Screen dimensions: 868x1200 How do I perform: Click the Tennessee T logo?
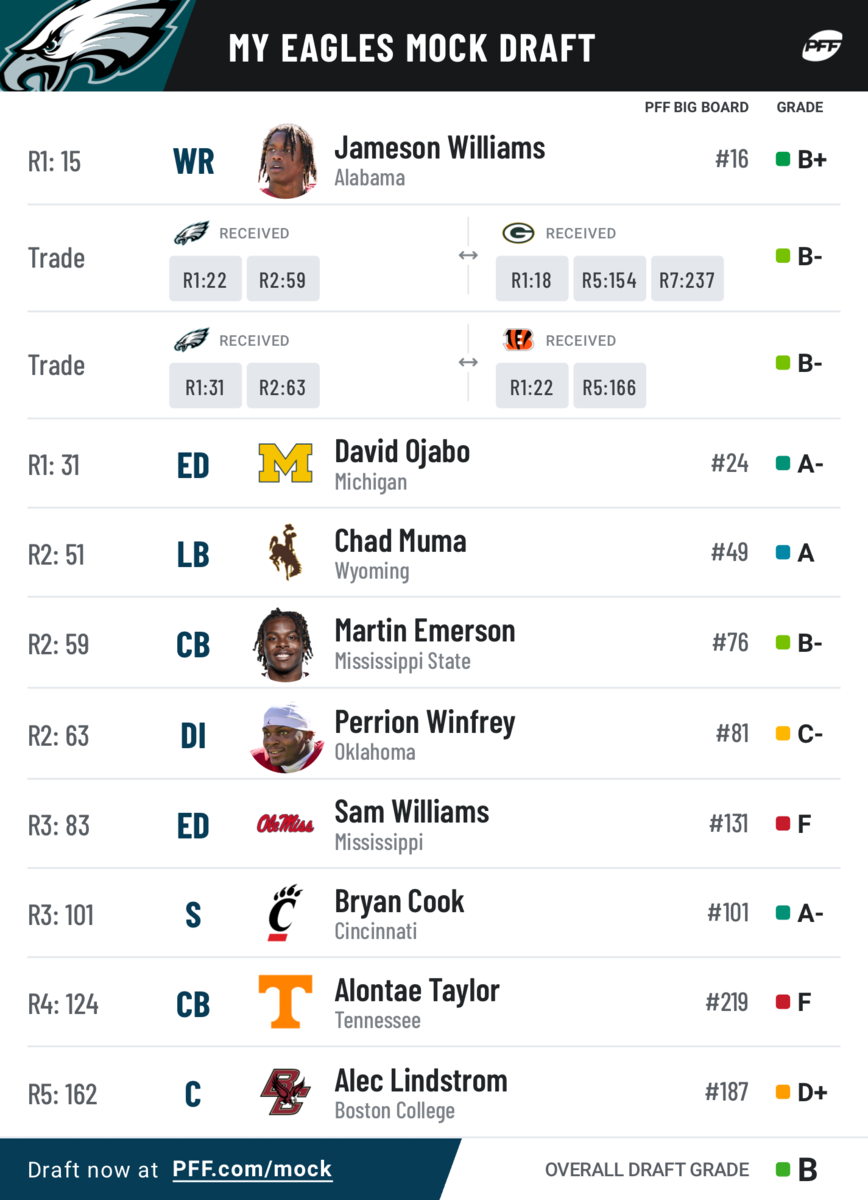(x=285, y=1002)
